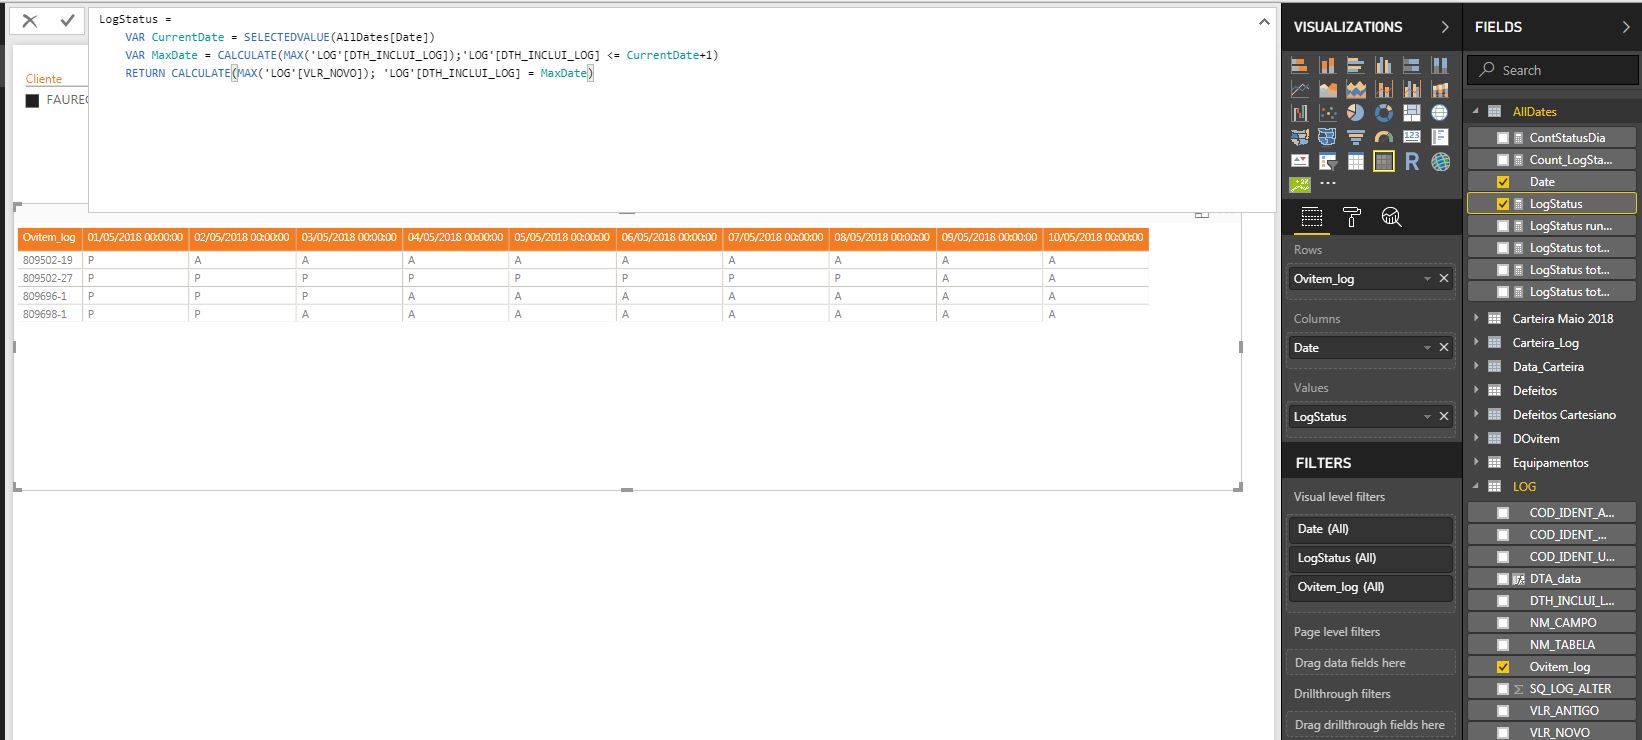Expand the Carteira Maio 2018 table
Viewport: 1642px width, 740px height.
click(1476, 318)
